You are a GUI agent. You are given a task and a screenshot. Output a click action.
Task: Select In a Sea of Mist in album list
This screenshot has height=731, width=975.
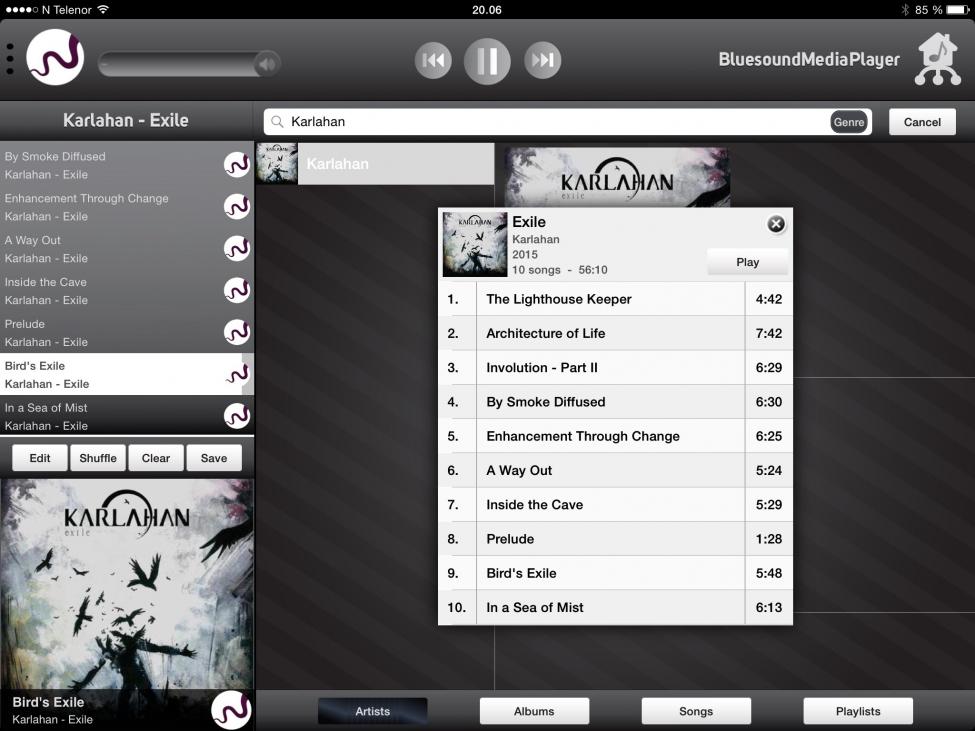tap(616, 607)
